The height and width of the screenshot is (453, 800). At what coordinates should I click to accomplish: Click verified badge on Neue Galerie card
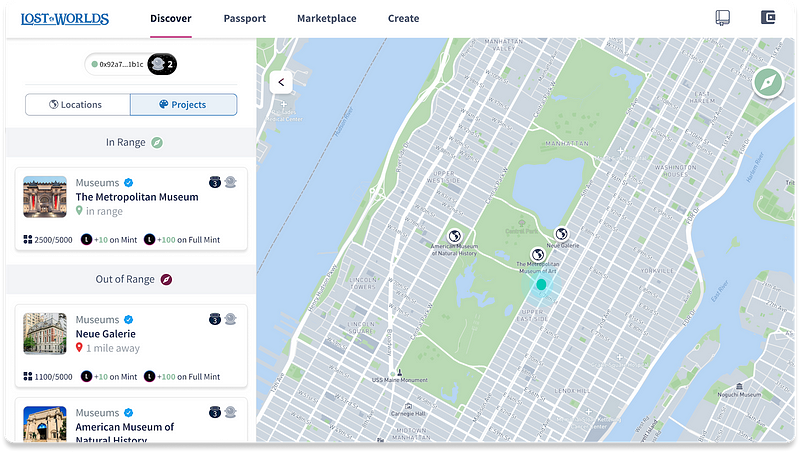coord(129,319)
